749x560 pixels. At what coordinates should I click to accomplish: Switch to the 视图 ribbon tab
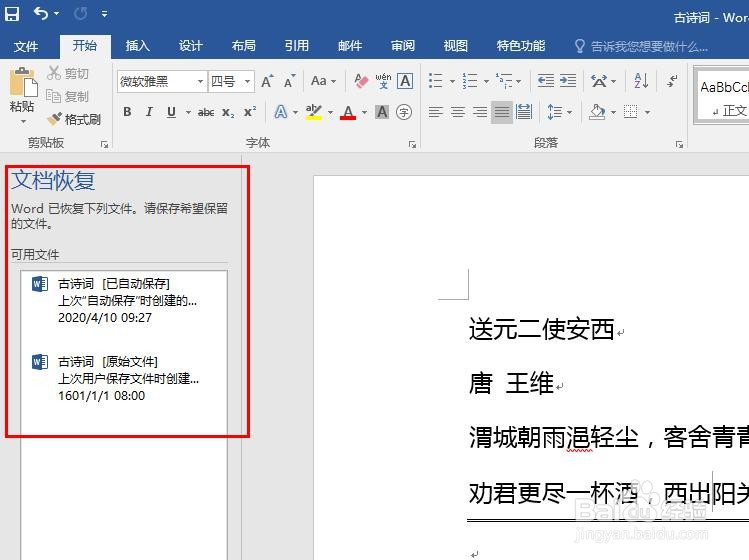tap(455, 46)
